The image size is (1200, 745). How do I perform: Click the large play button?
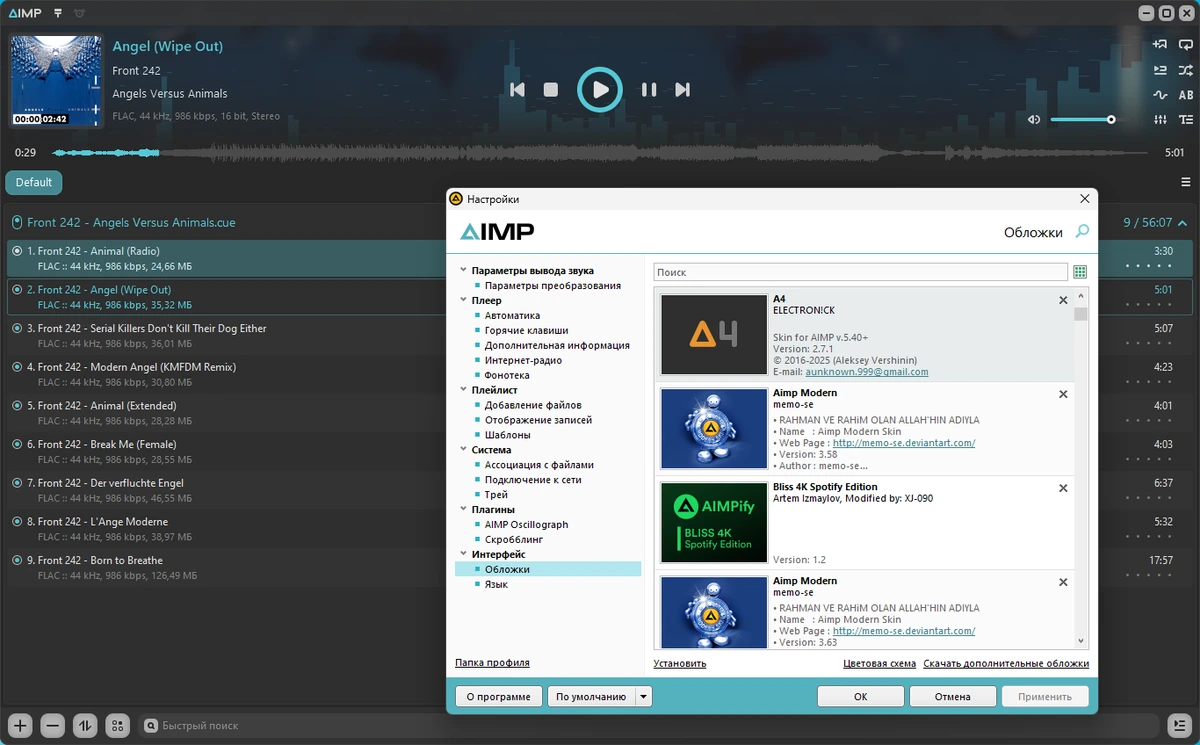click(600, 90)
